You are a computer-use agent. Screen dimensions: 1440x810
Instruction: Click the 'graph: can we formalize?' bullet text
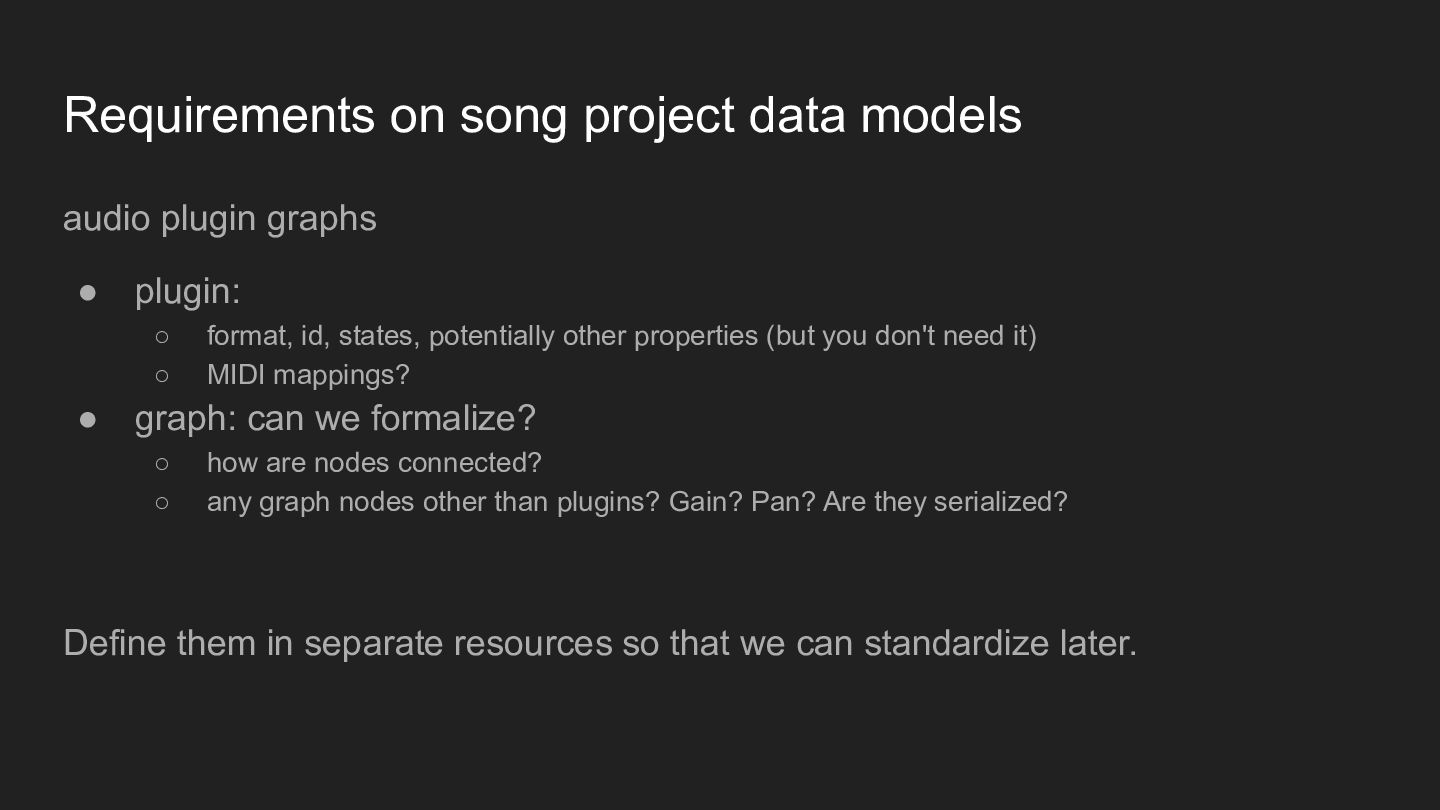click(335, 418)
